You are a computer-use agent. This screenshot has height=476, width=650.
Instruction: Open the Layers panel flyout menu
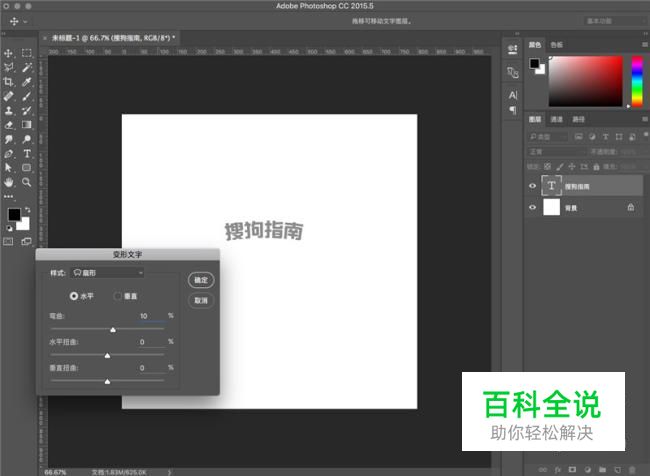(x=645, y=119)
